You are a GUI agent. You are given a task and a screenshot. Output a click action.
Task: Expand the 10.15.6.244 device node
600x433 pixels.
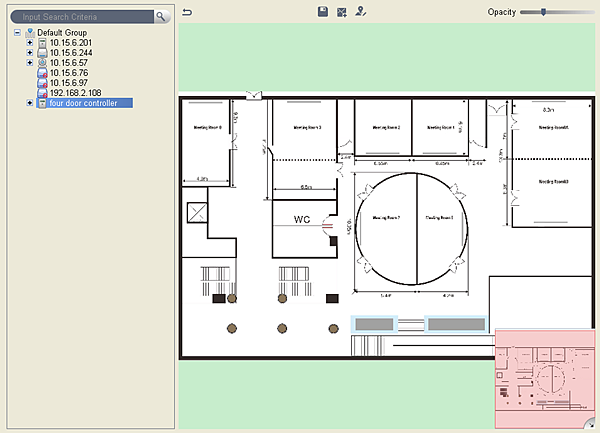tap(30, 52)
